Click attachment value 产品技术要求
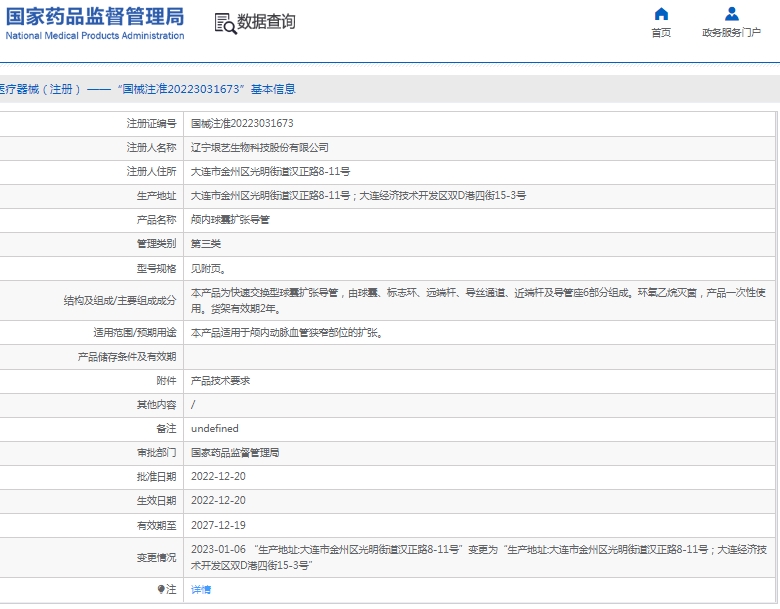Viewport: 780px width, 609px height. click(x=220, y=381)
